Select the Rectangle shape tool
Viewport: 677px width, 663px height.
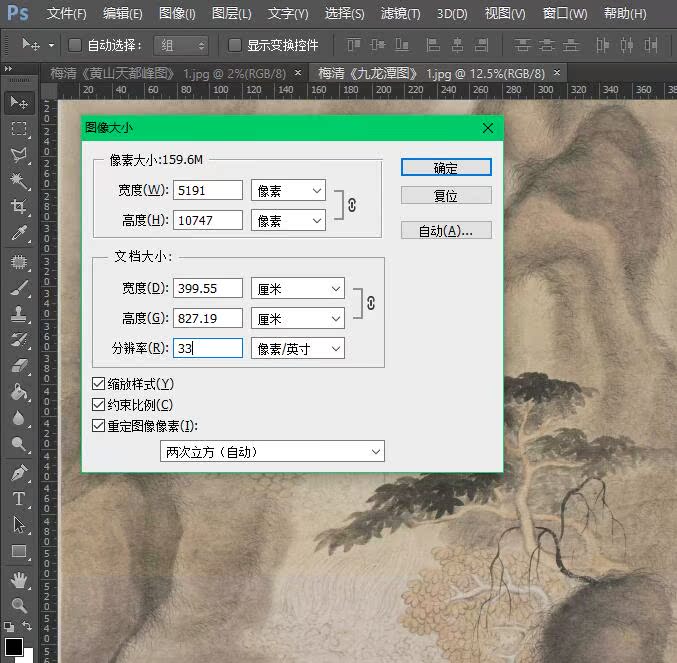(x=19, y=551)
